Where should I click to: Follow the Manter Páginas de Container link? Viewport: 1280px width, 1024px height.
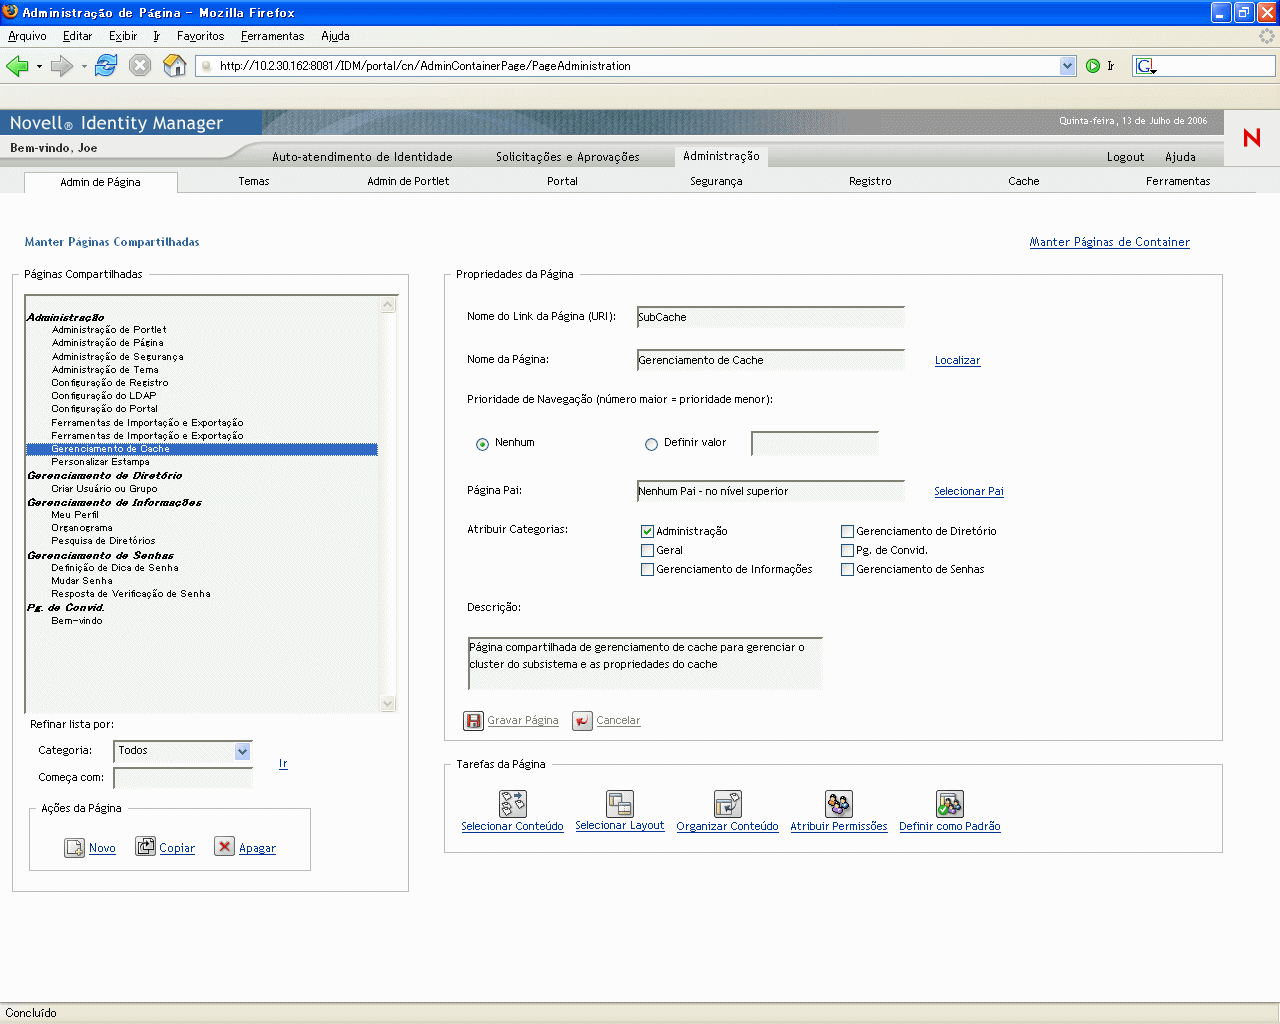click(1109, 242)
